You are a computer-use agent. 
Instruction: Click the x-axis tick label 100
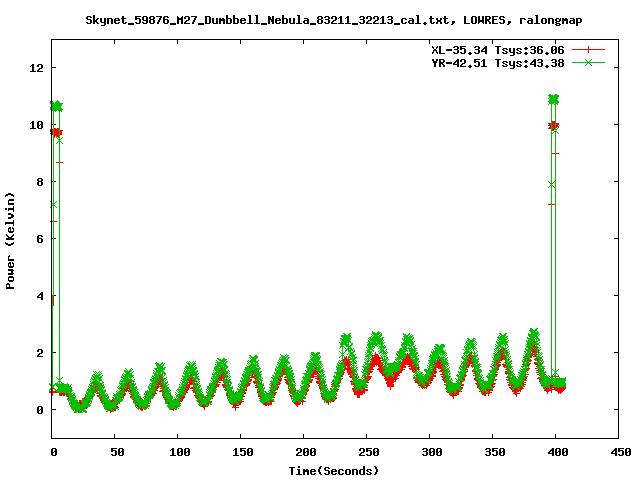pyautogui.click(x=180, y=452)
